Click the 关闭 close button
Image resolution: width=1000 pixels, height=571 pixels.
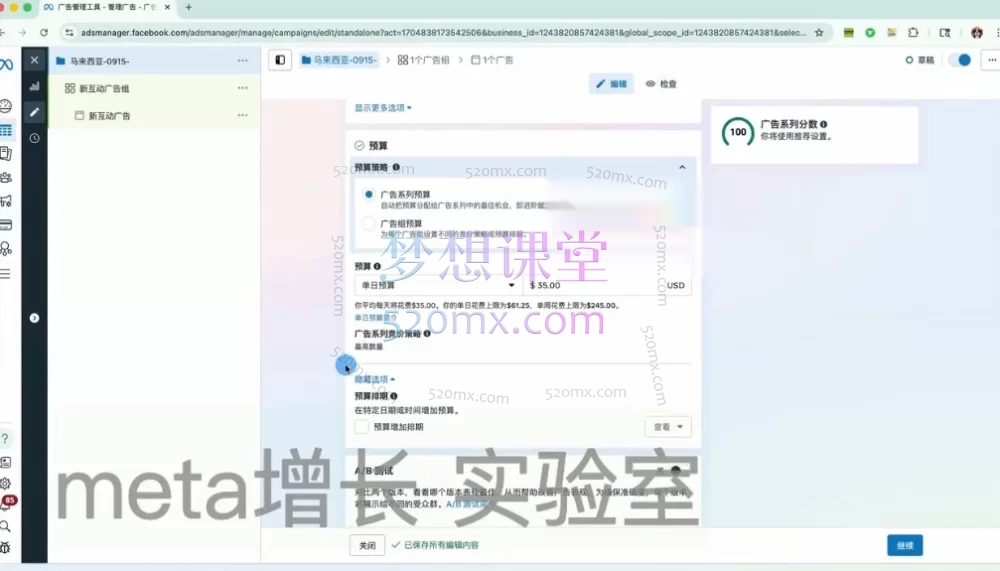367,545
